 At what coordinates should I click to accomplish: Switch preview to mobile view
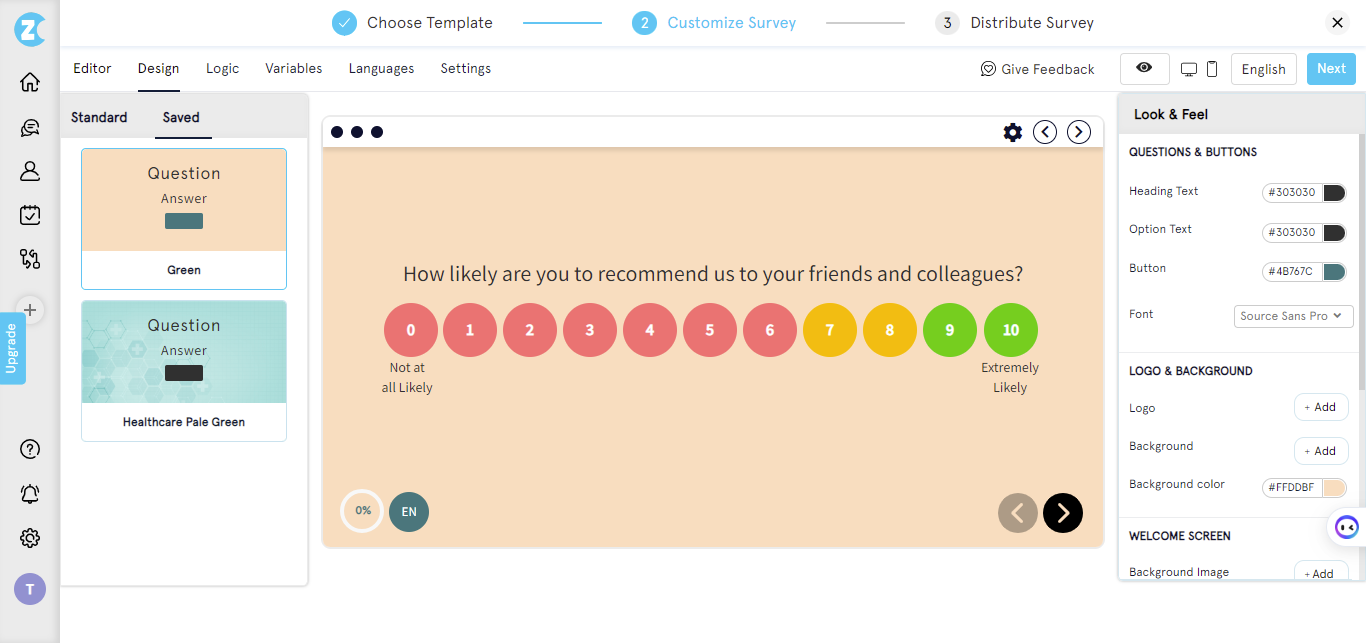coord(1211,68)
